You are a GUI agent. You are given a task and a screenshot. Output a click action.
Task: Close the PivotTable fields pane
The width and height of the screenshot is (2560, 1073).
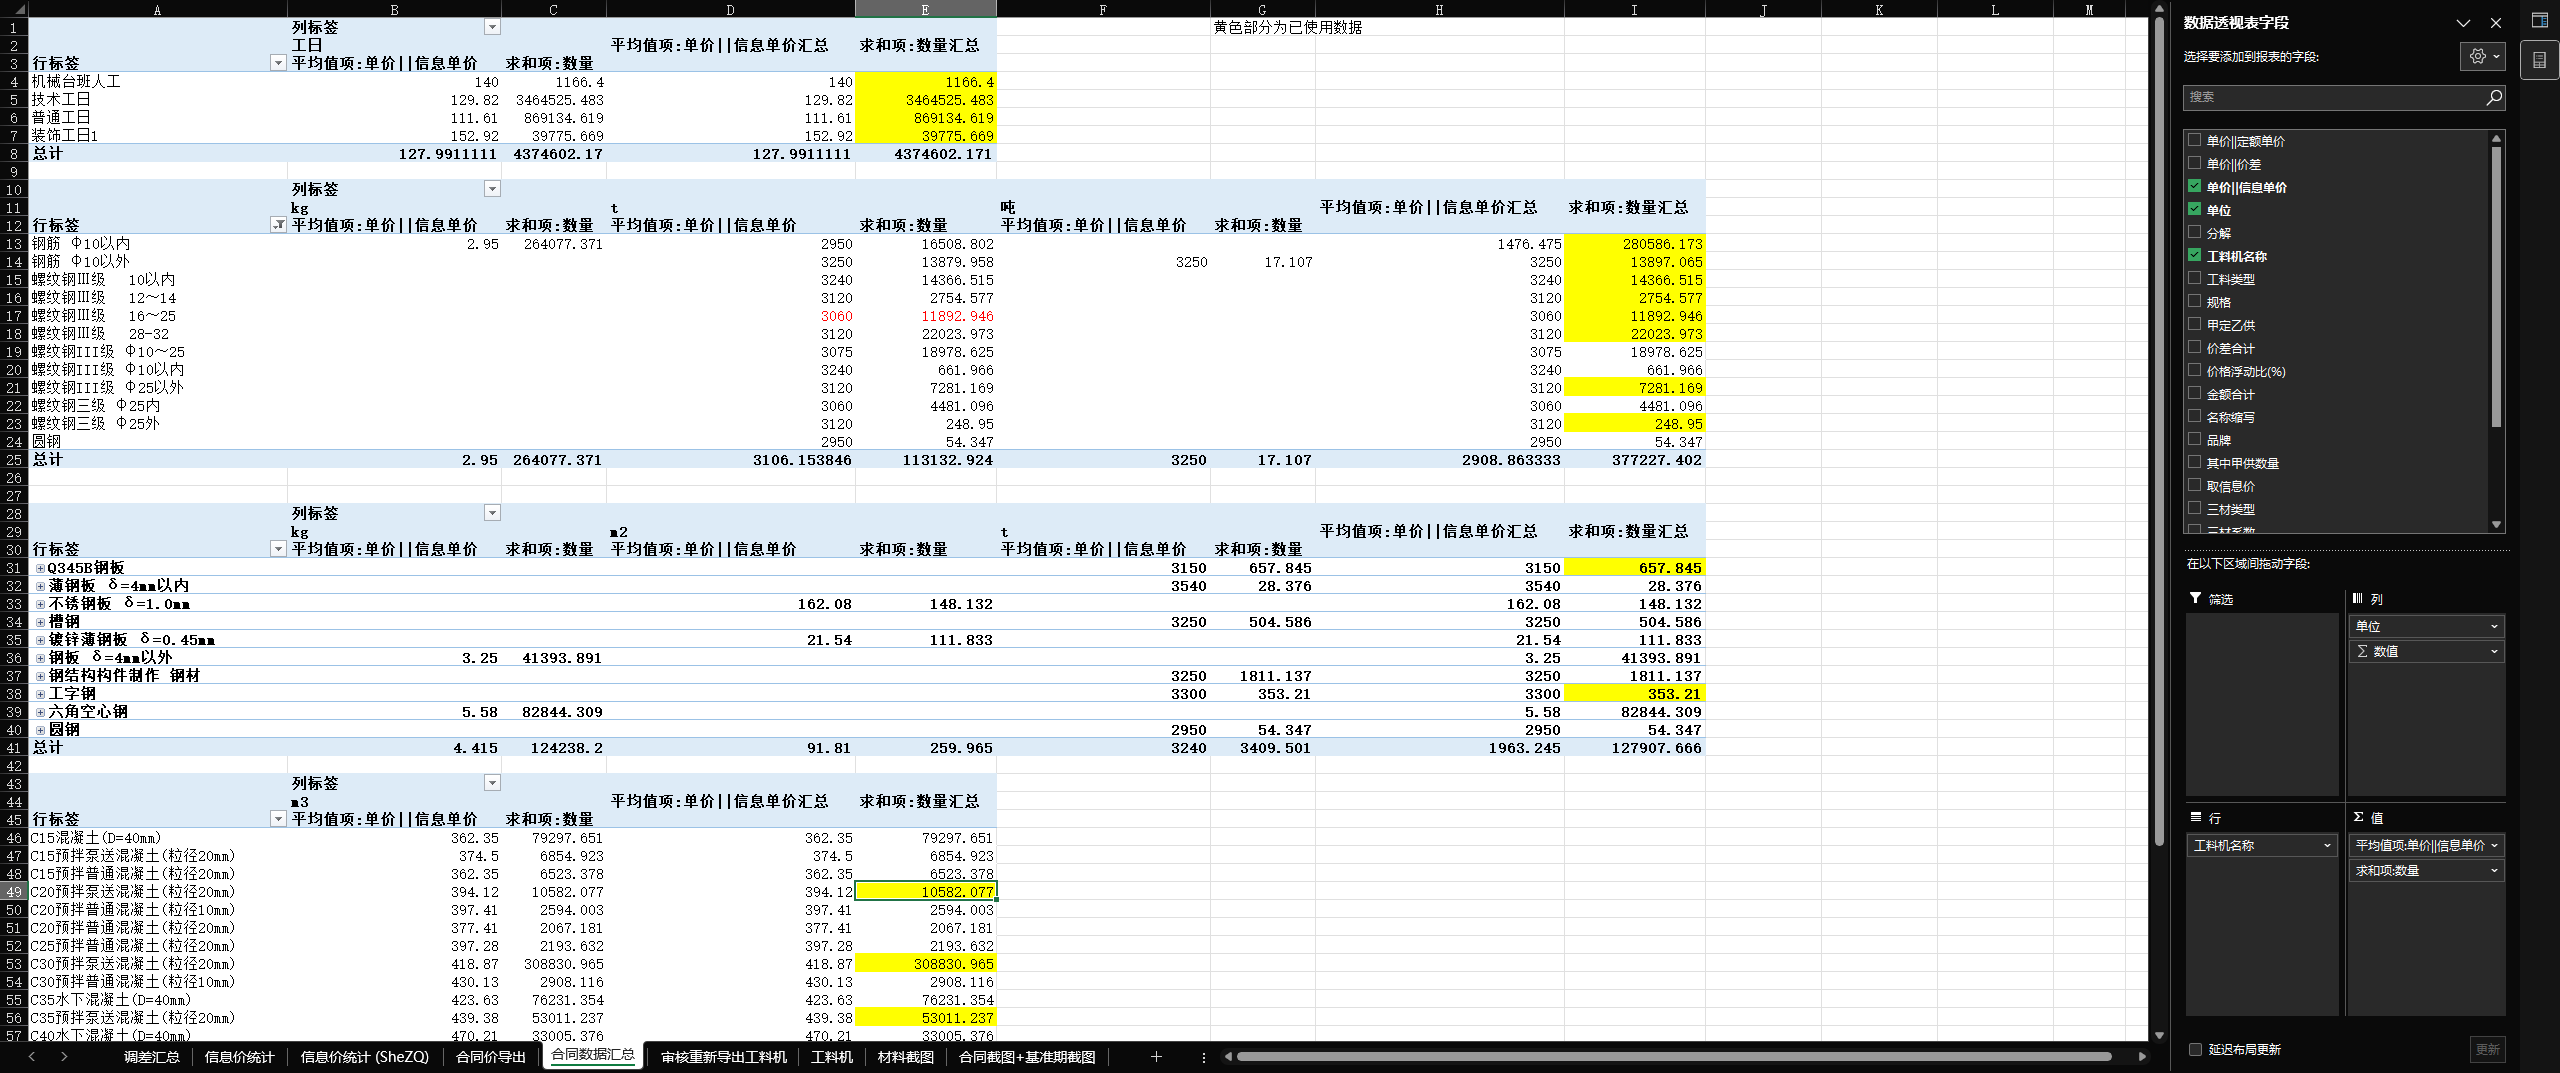click(x=2496, y=23)
